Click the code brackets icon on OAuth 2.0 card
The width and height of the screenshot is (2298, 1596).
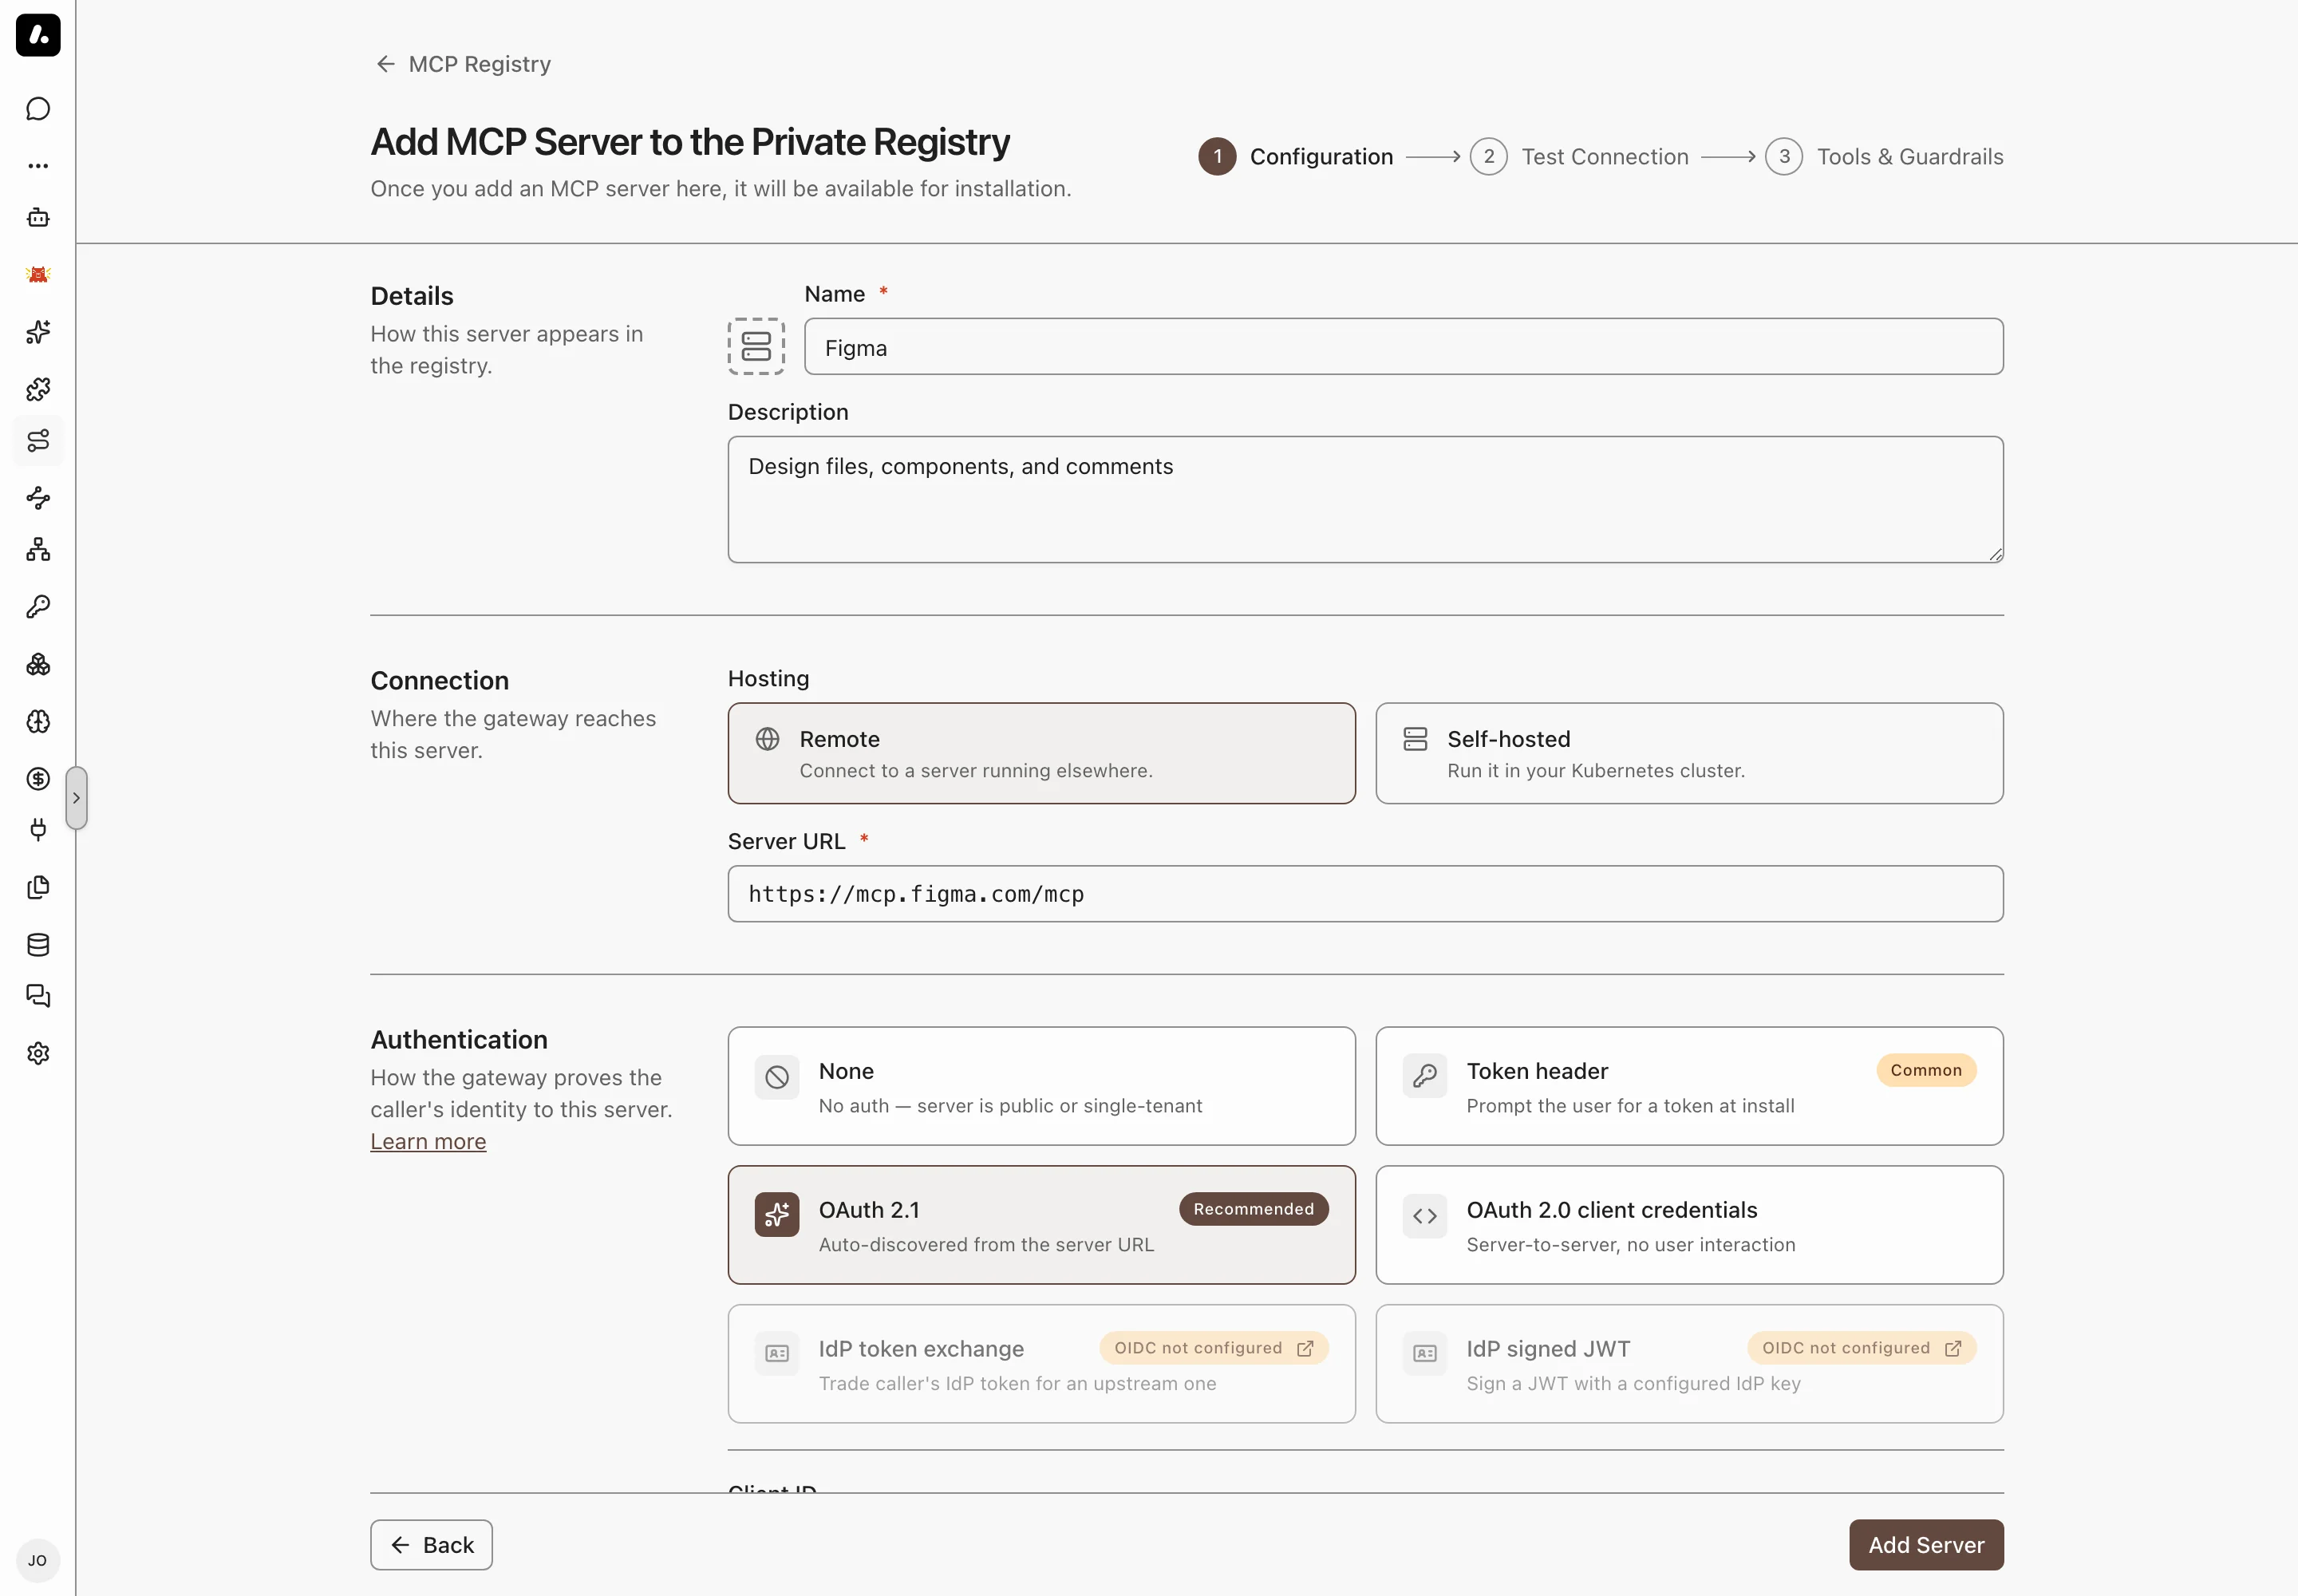pyautogui.click(x=1425, y=1216)
